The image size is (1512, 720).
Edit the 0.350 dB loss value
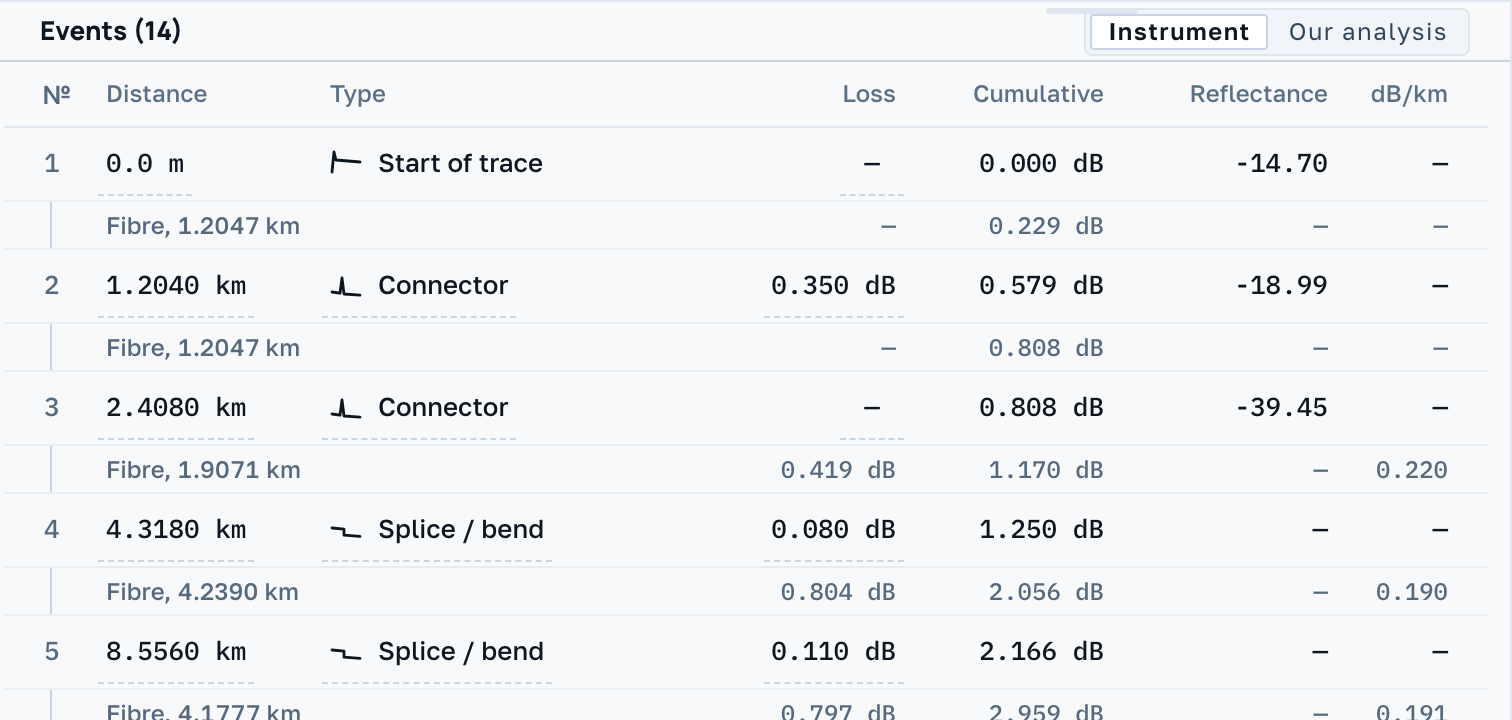(x=833, y=286)
